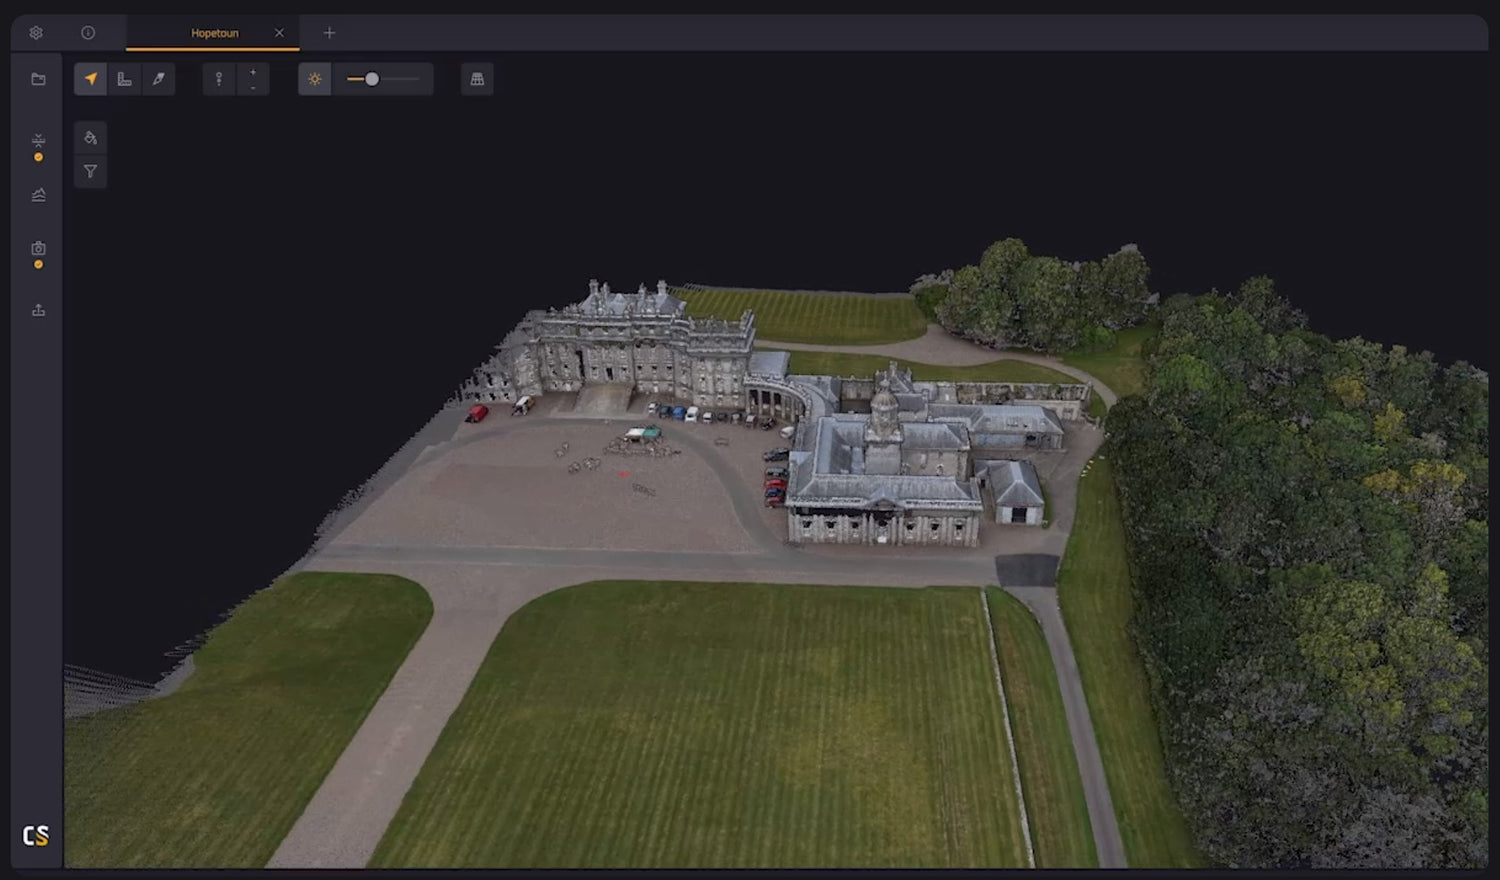Screen dimensions: 1500x880
Task: Add a new tab with plus button
Action: (329, 33)
